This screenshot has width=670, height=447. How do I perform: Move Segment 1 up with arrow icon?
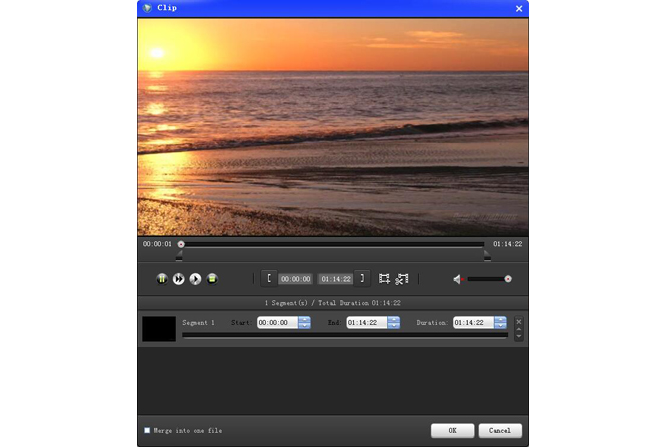pyautogui.click(x=519, y=329)
